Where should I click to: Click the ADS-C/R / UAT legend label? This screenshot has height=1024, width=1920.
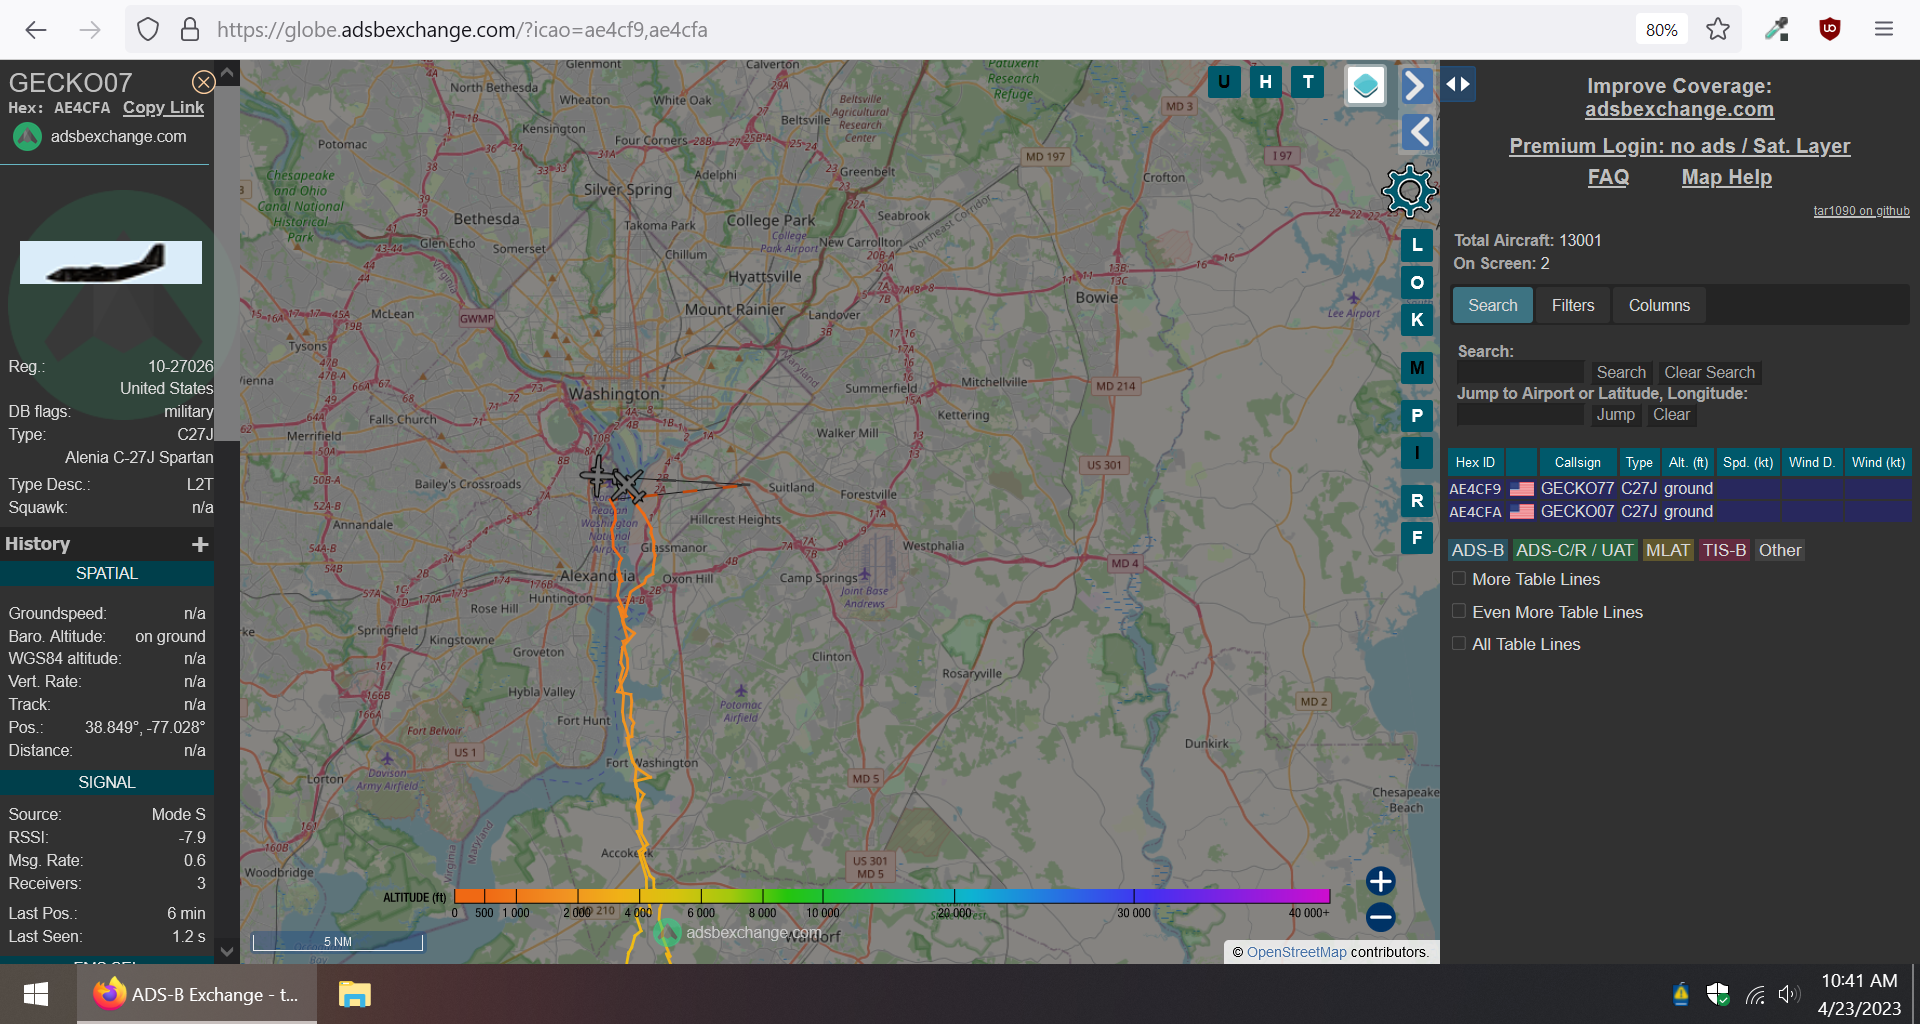pos(1574,550)
